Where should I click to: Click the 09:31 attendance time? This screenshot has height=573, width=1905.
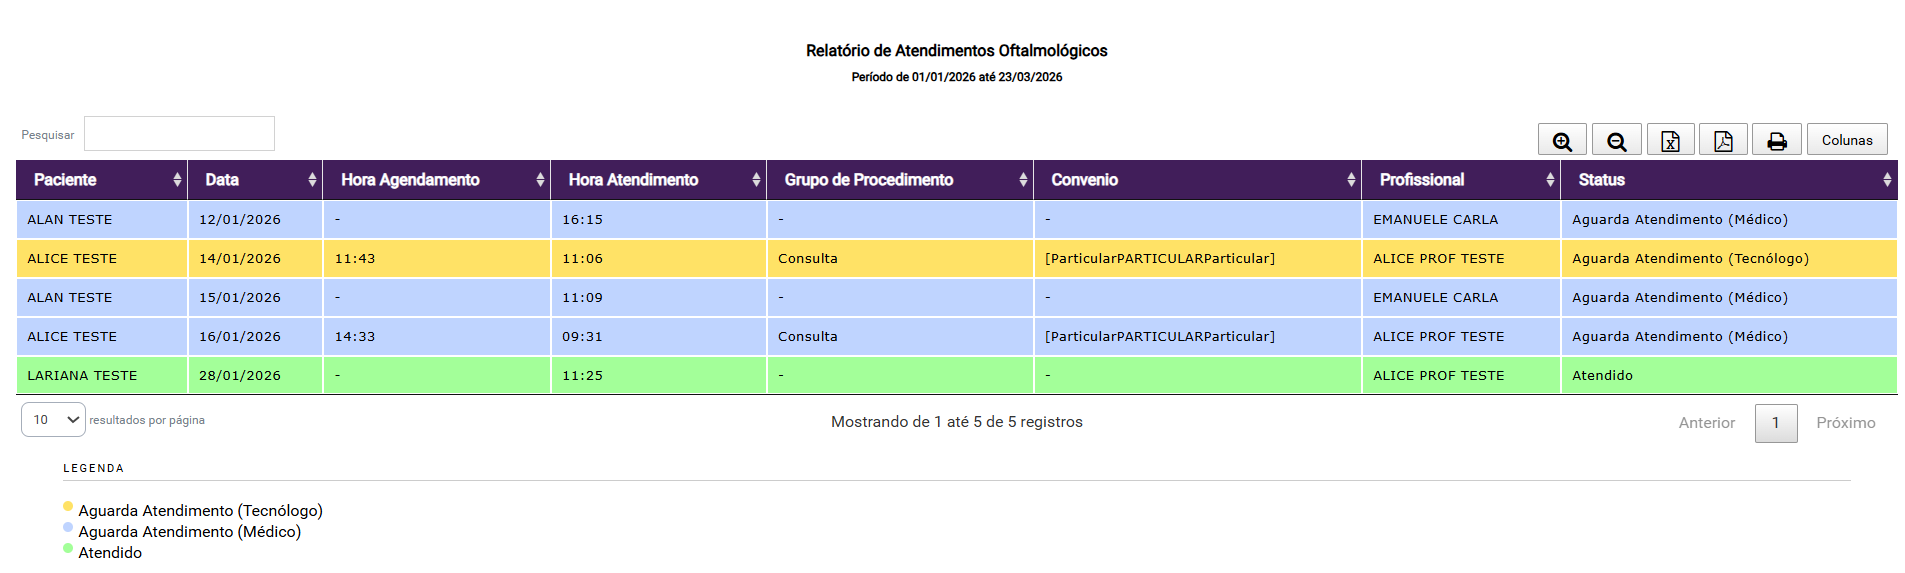582,337
